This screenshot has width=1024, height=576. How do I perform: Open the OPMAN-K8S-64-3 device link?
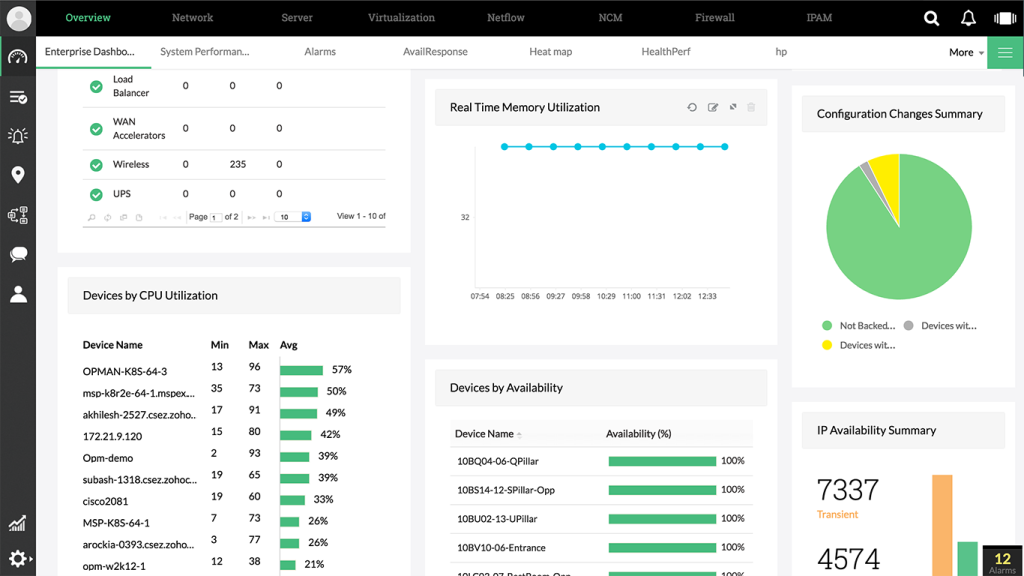tap(125, 371)
